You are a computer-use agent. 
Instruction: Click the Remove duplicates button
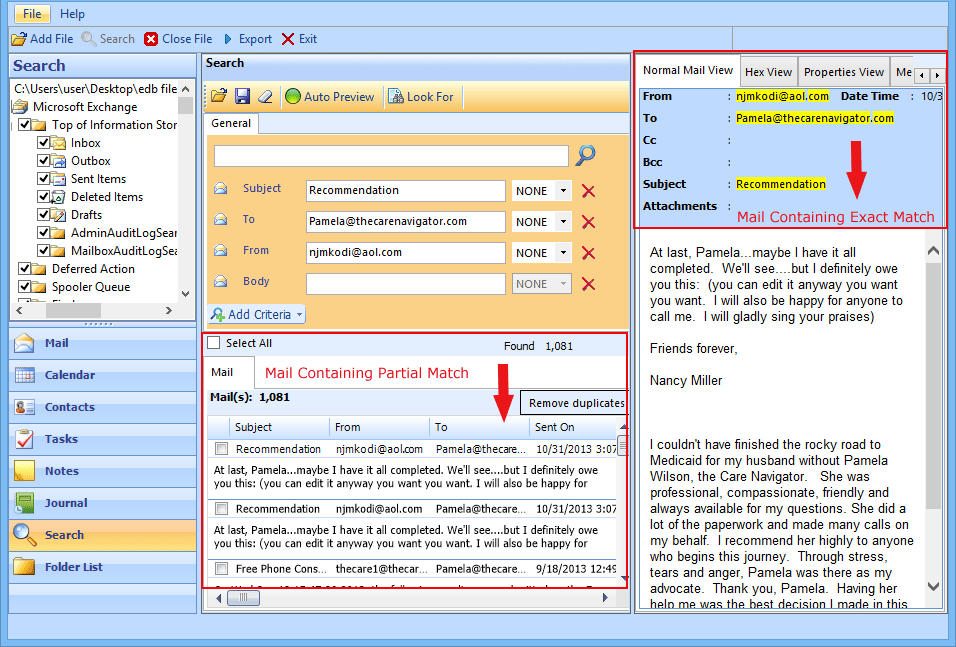576,403
